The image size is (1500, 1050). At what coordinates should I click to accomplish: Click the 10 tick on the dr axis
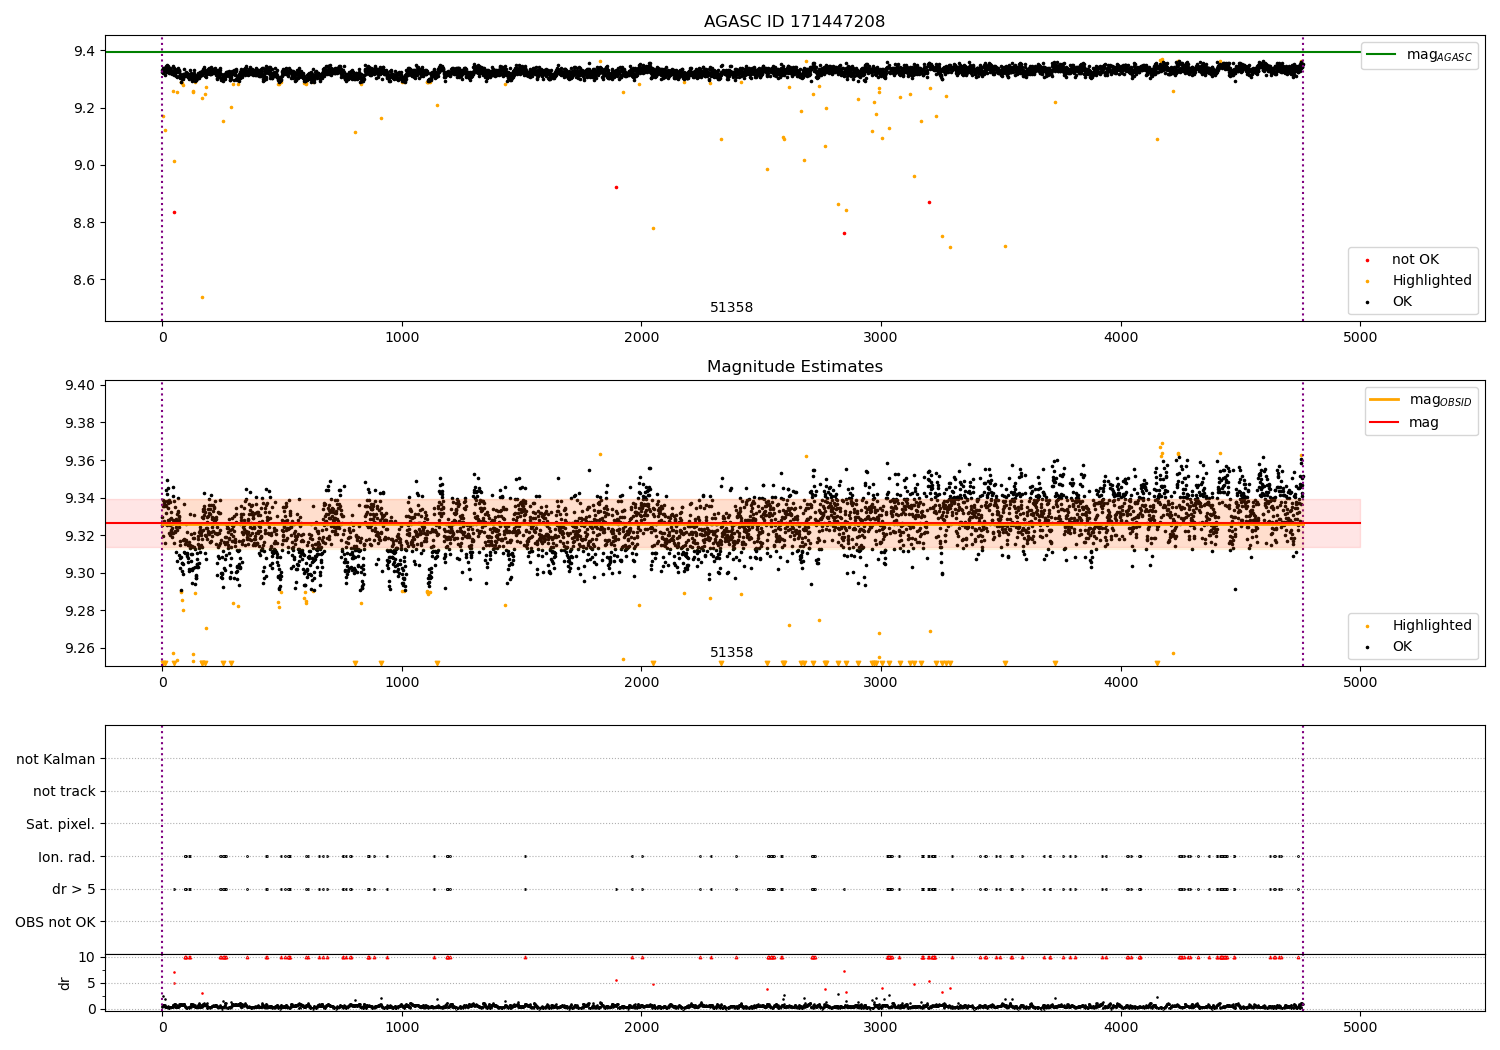88,957
